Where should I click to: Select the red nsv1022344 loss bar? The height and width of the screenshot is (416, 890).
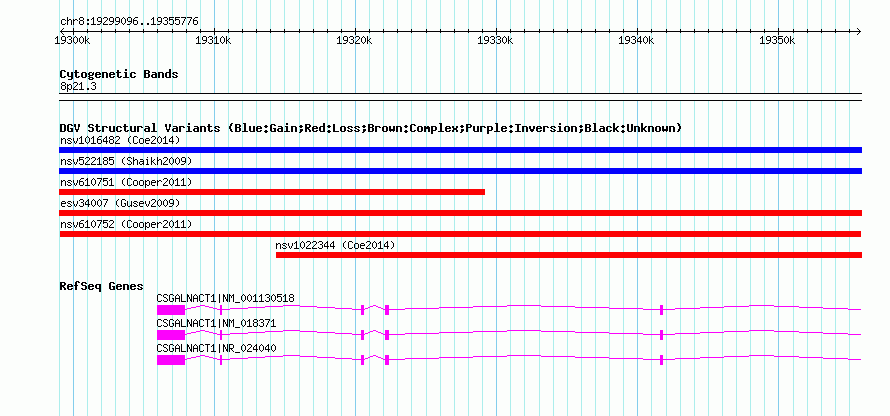click(569, 255)
